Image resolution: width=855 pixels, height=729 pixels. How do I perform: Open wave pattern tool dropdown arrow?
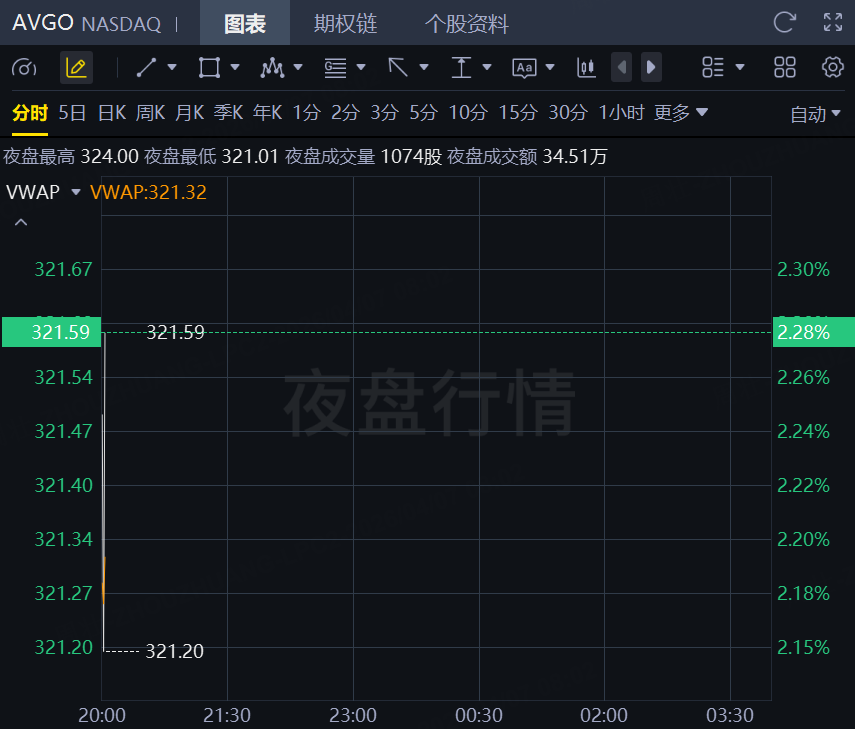tap(298, 67)
